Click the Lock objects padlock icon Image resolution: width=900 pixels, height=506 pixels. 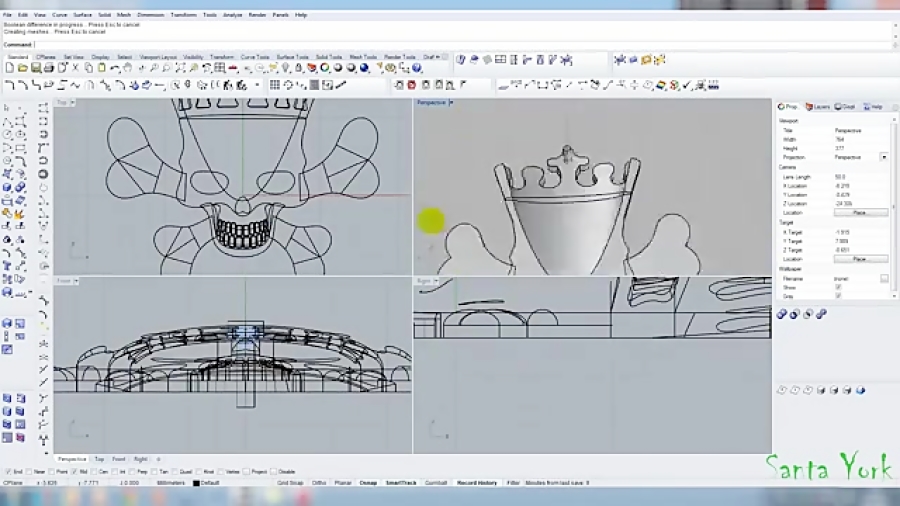coord(298,68)
